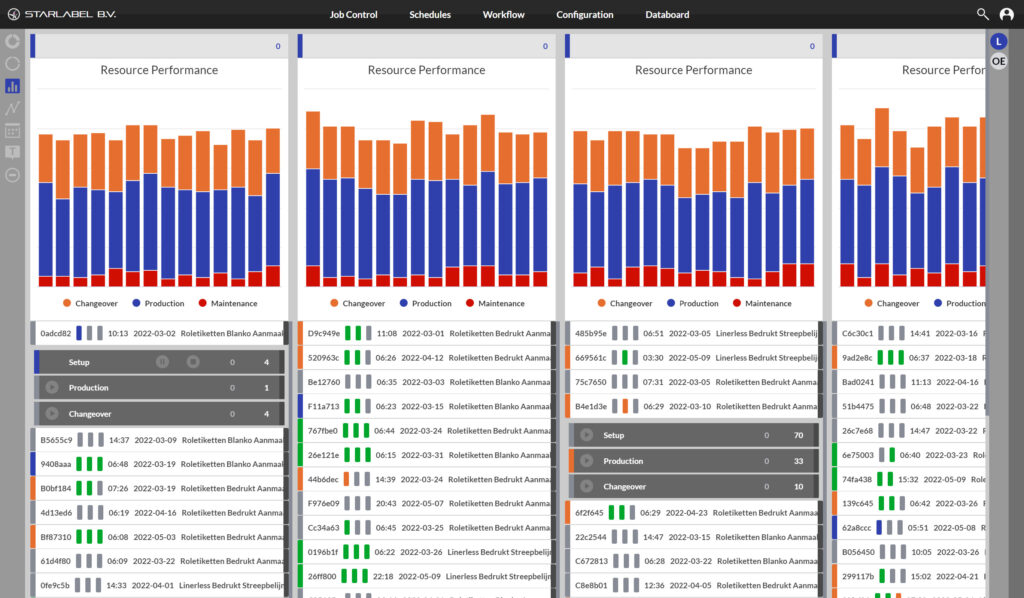Open the Databoard menu
This screenshot has height=598, width=1024.
[667, 14]
